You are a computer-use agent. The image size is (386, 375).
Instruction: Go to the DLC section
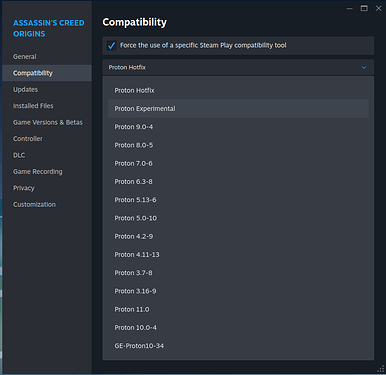point(47,155)
